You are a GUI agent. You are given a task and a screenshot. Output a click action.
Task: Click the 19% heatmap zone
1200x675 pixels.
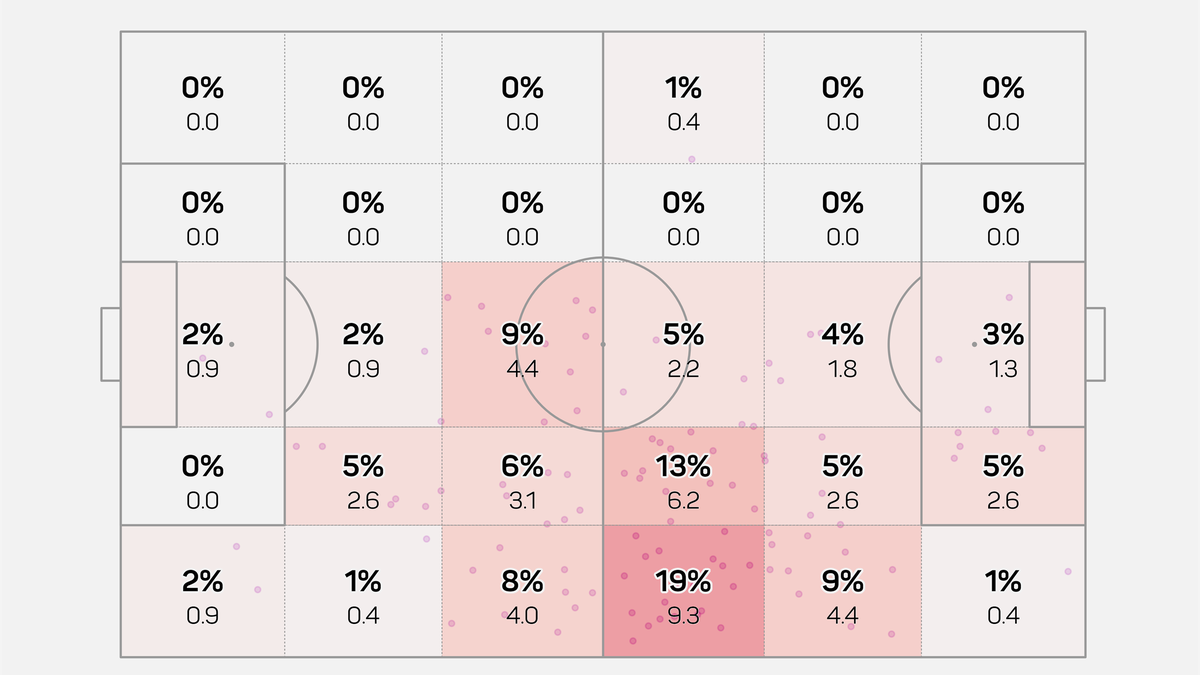(683, 591)
